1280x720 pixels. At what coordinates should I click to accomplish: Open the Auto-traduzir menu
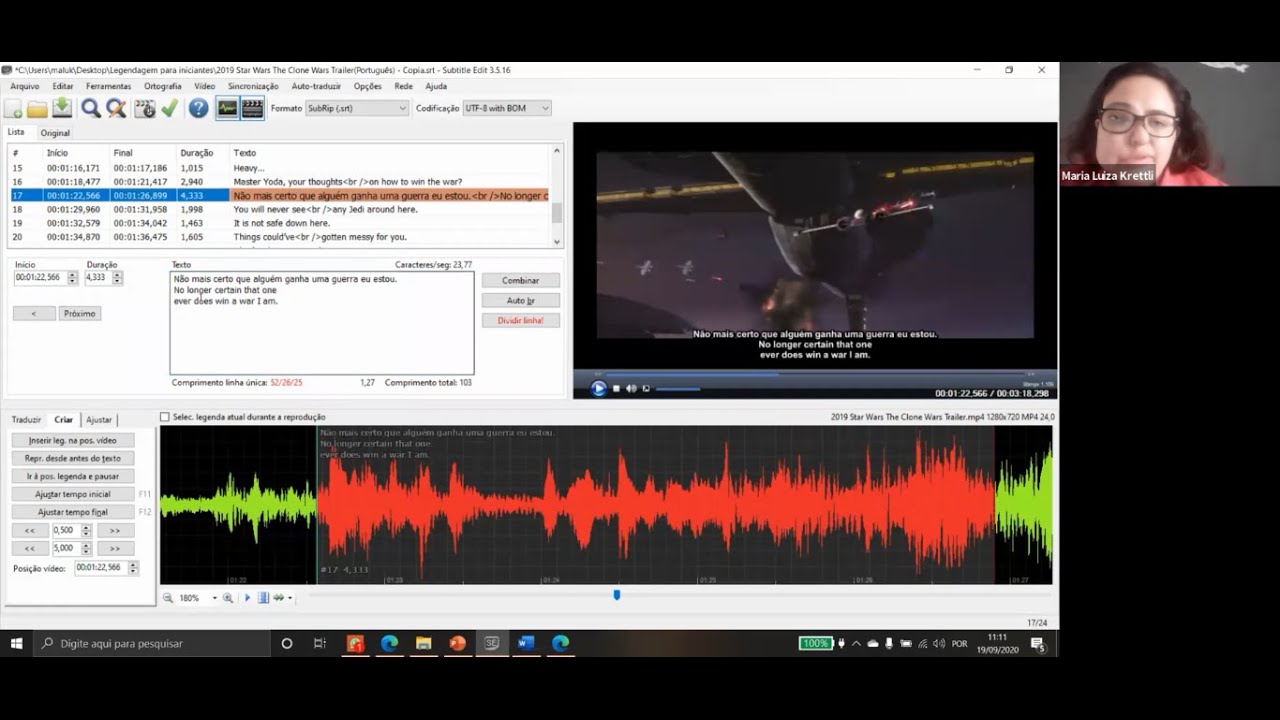(x=316, y=86)
